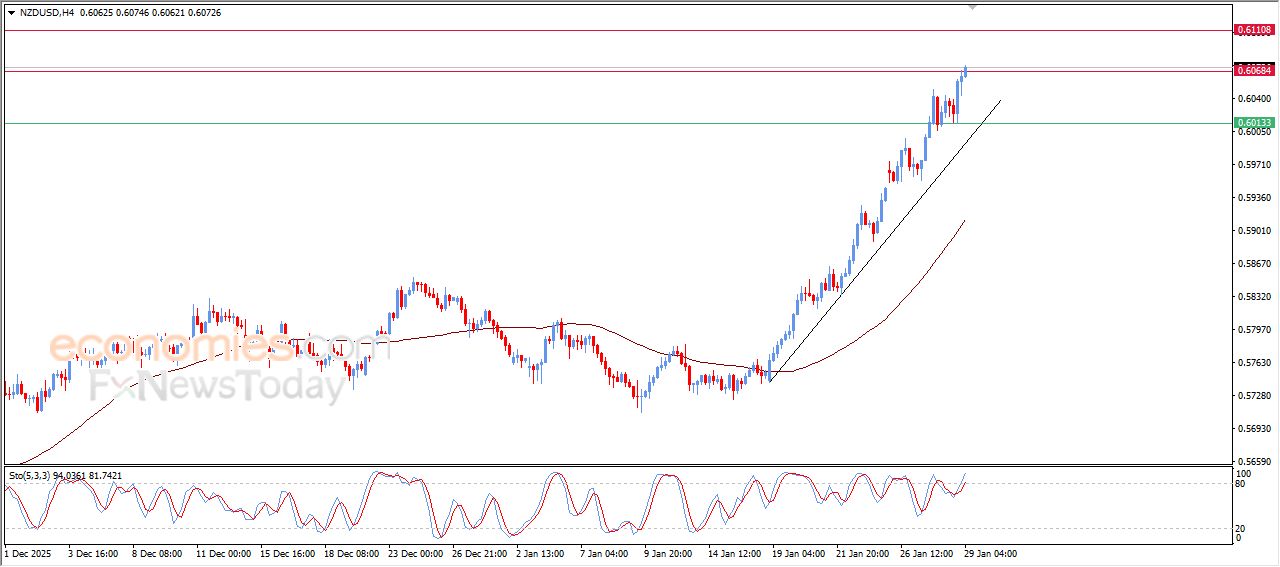The width and height of the screenshot is (1280, 567).
Task: Select the red 0.61108 price label
Action: coord(1254,30)
